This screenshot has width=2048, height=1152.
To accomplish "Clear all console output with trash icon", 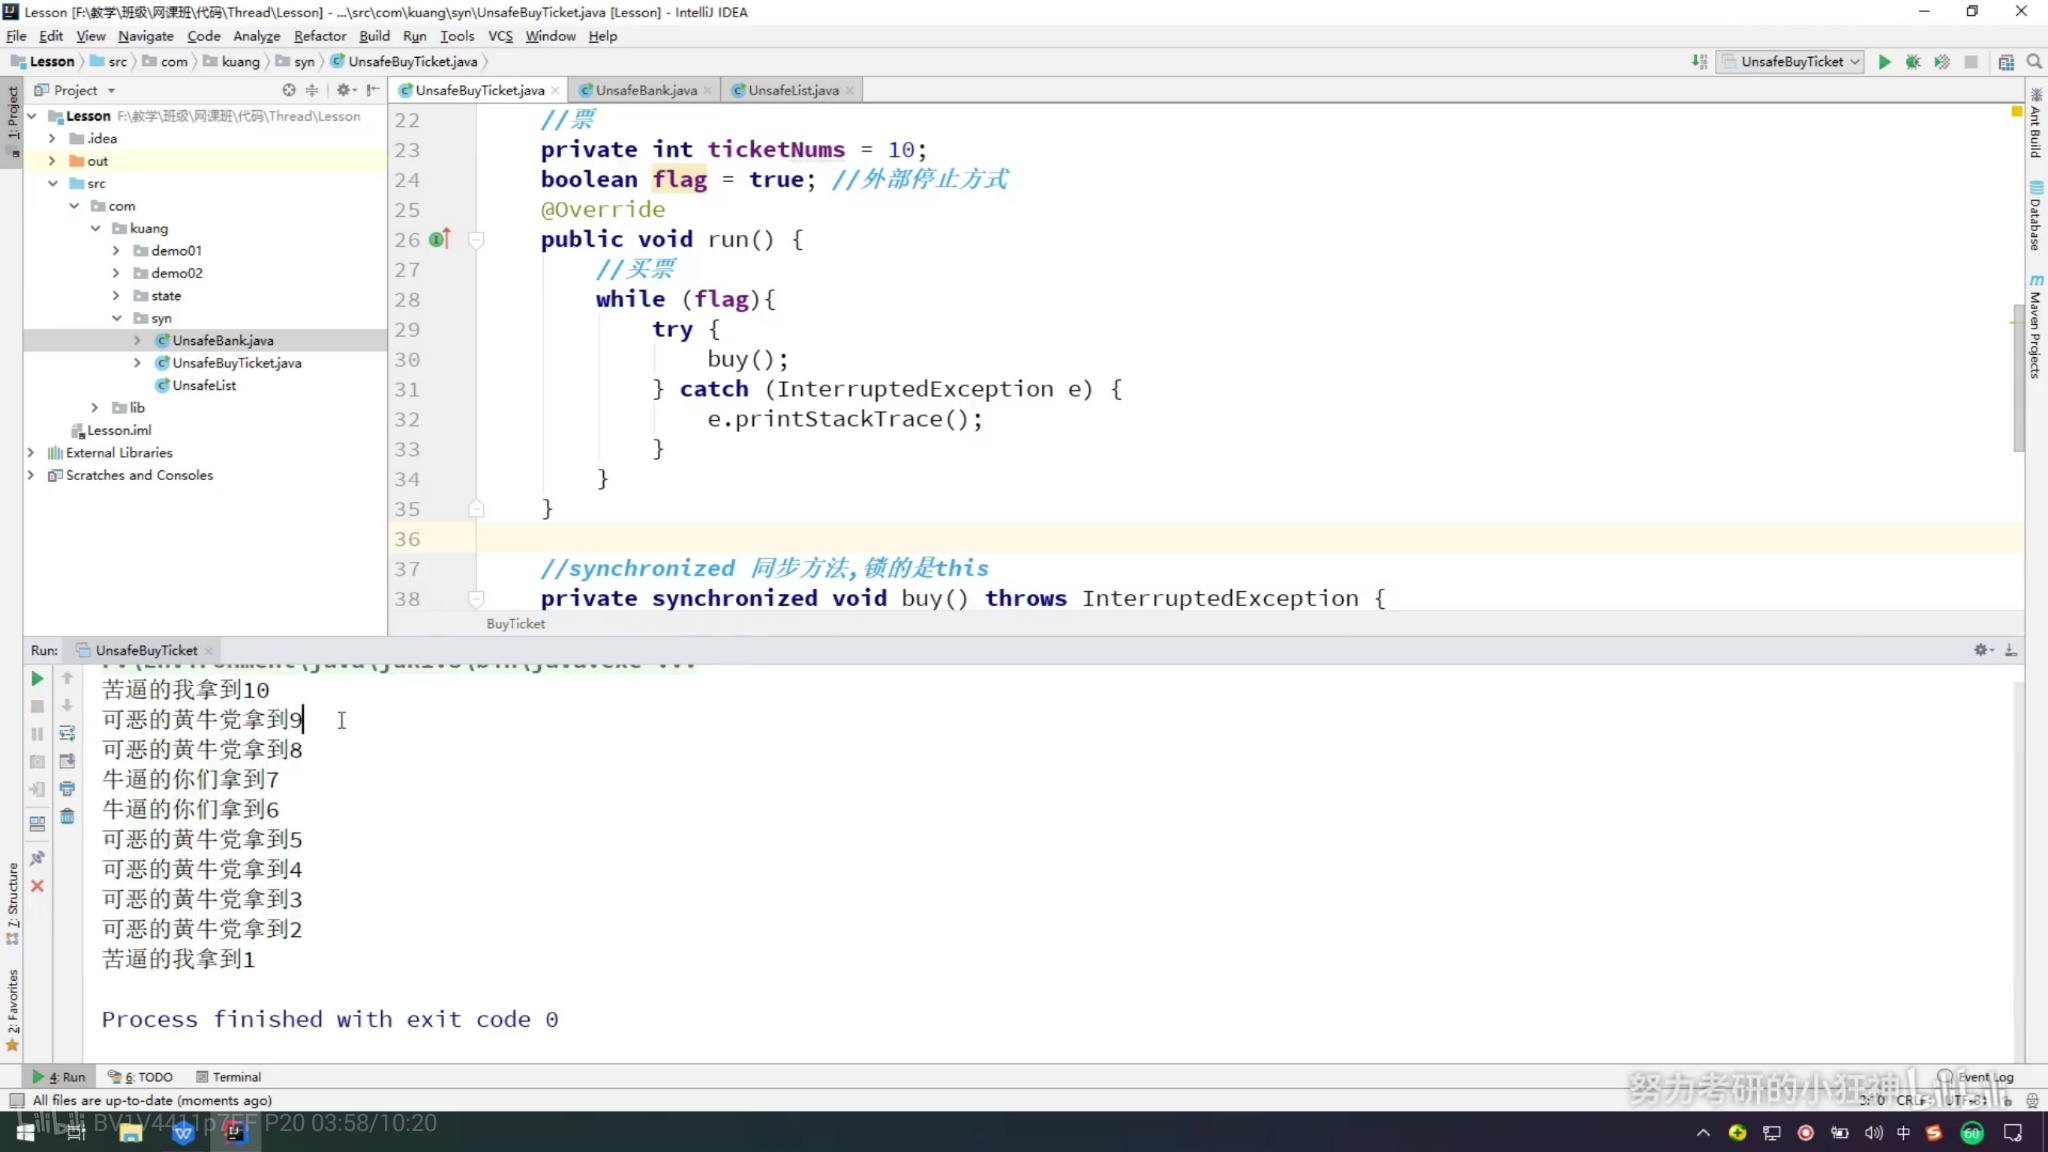I will click(x=67, y=817).
